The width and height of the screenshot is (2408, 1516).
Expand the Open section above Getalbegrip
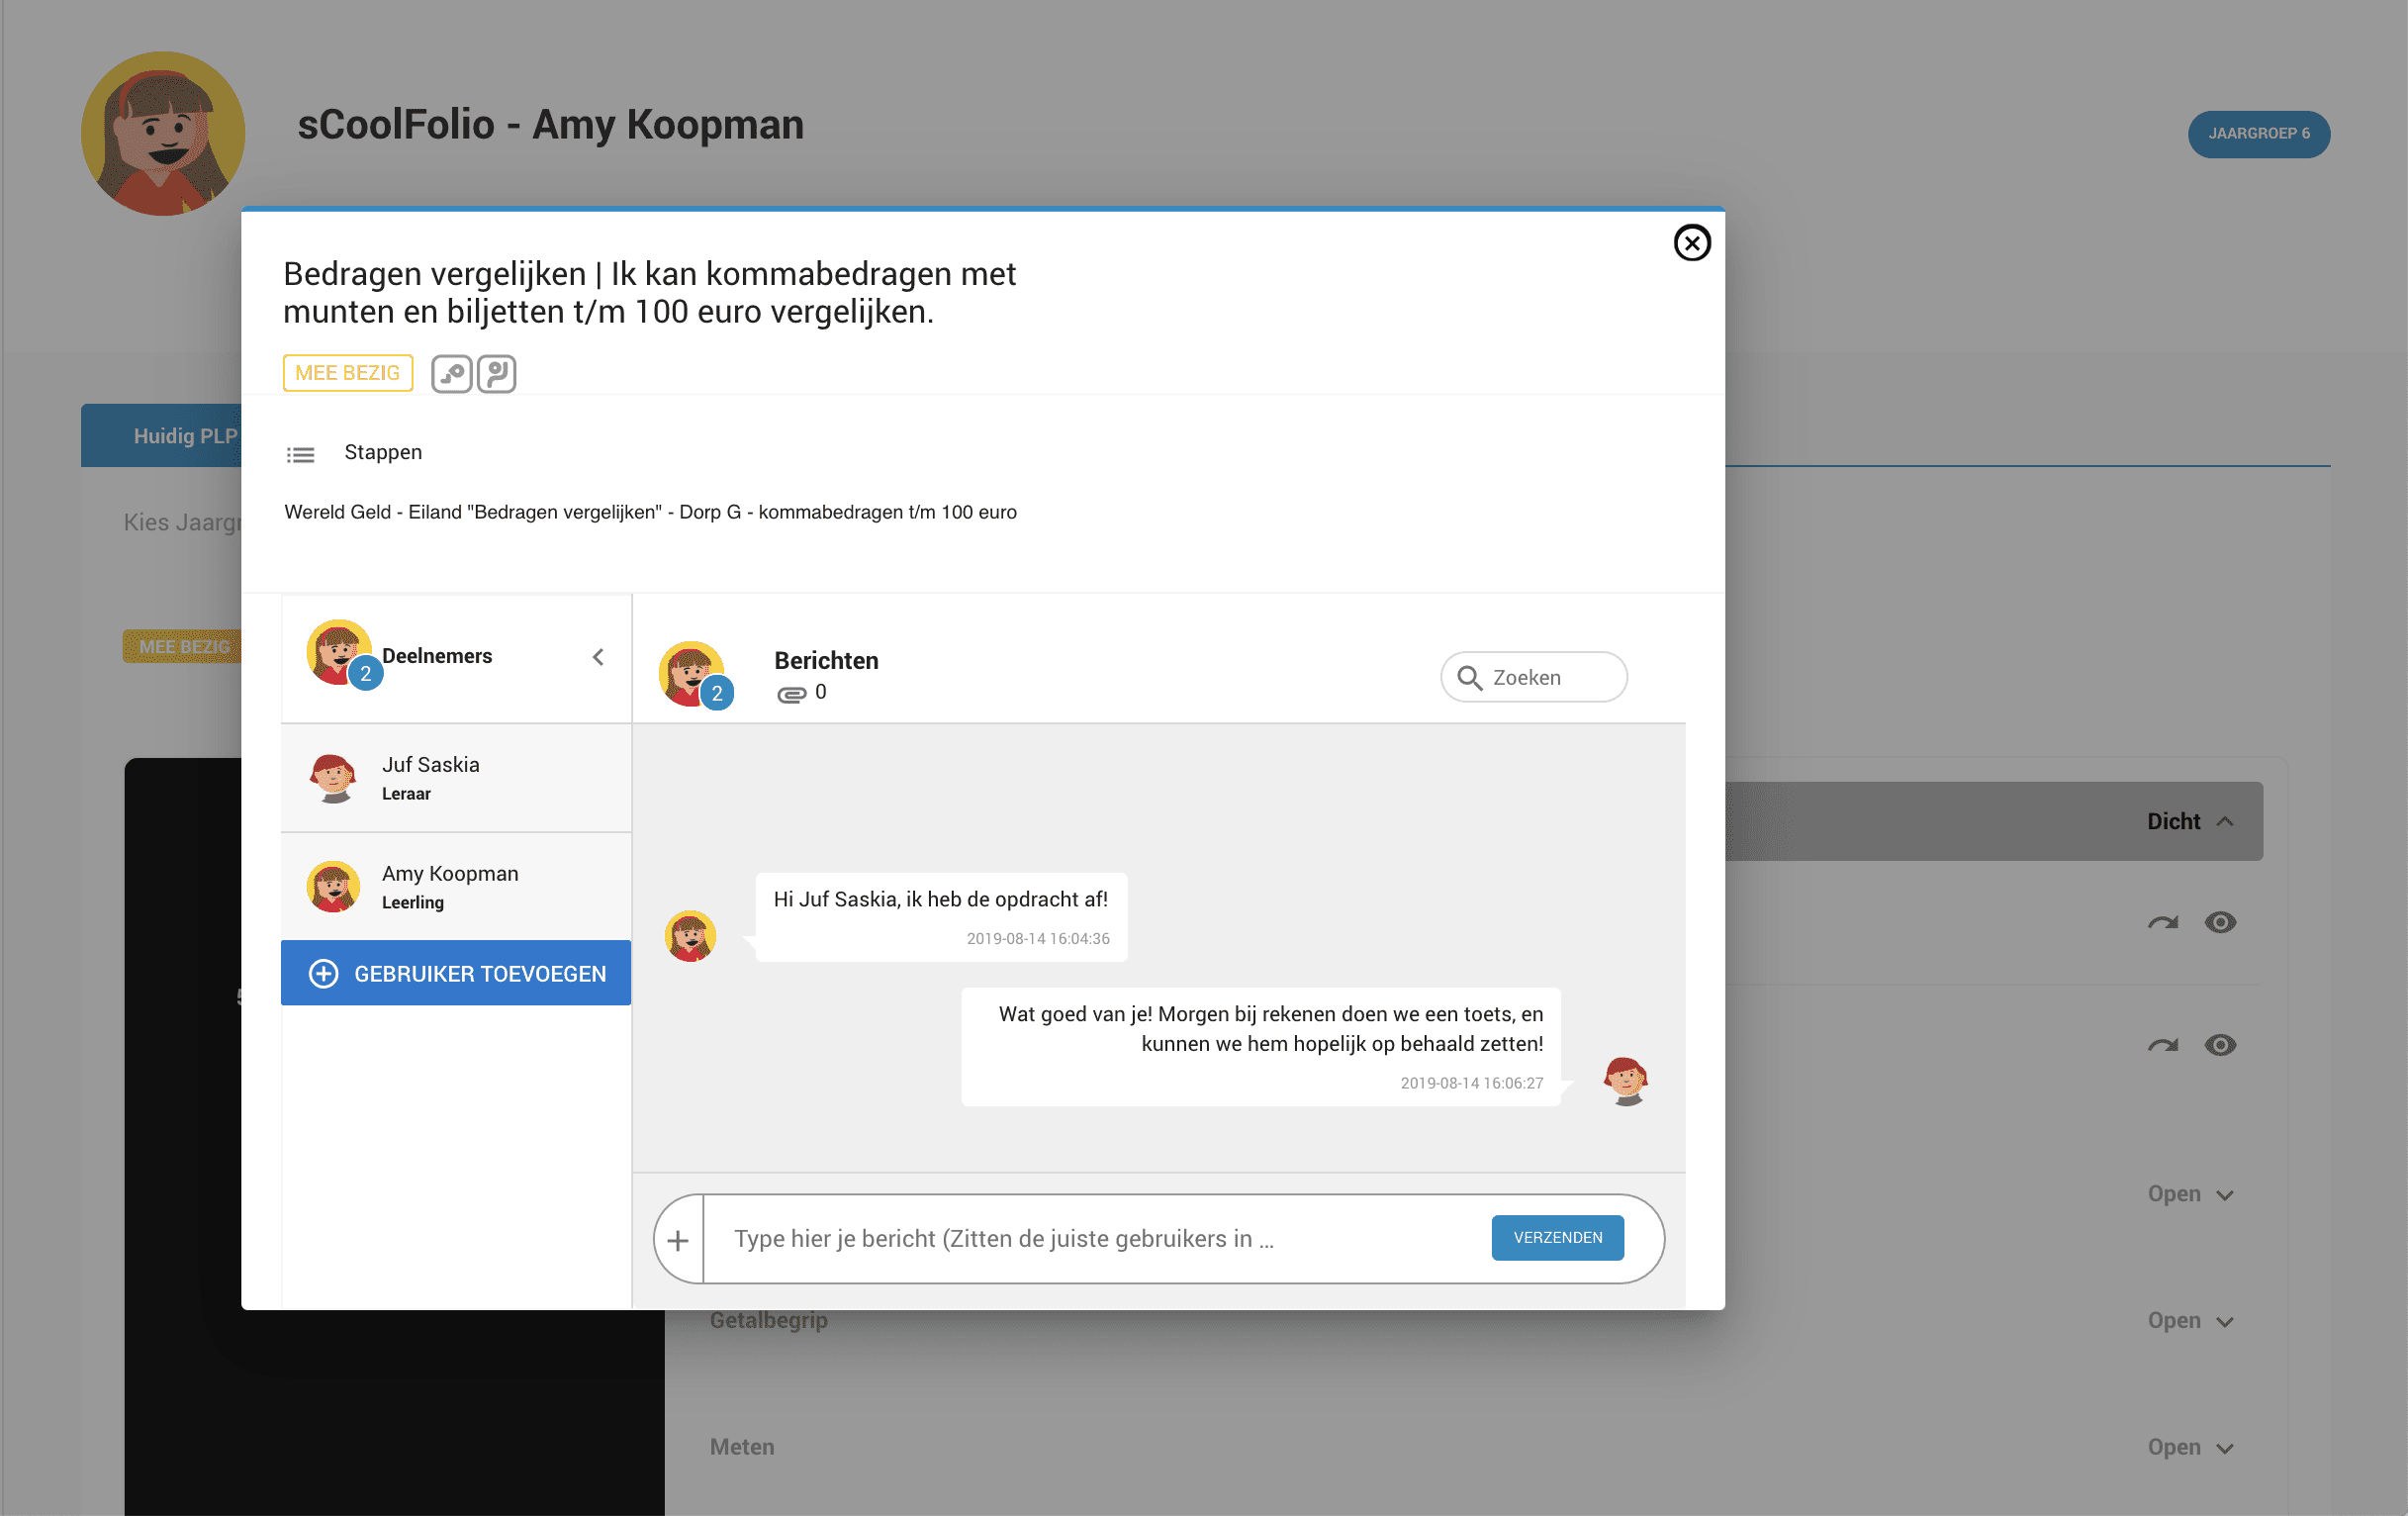tap(2190, 1194)
